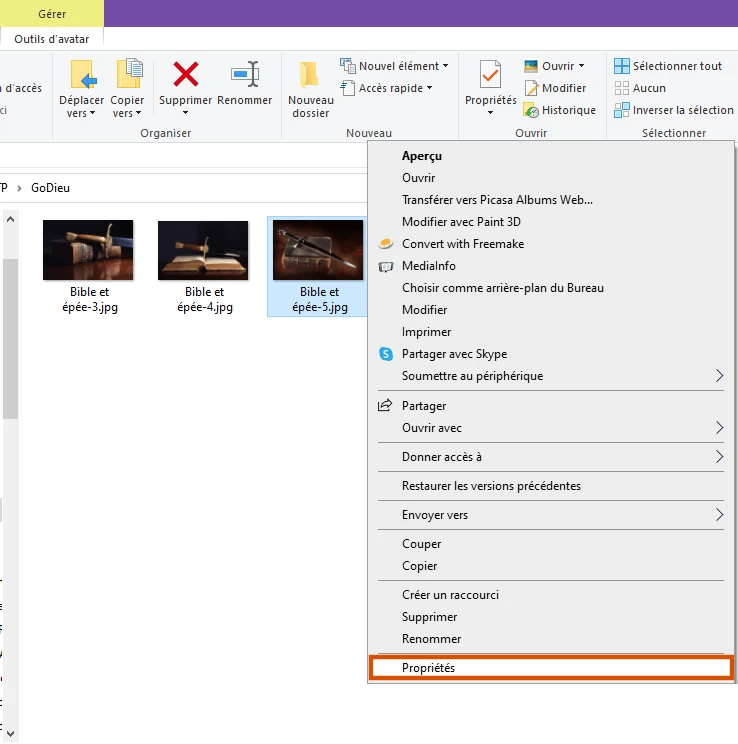Expand the Copier vers dropdown
738x744 pixels.
[x=127, y=108]
